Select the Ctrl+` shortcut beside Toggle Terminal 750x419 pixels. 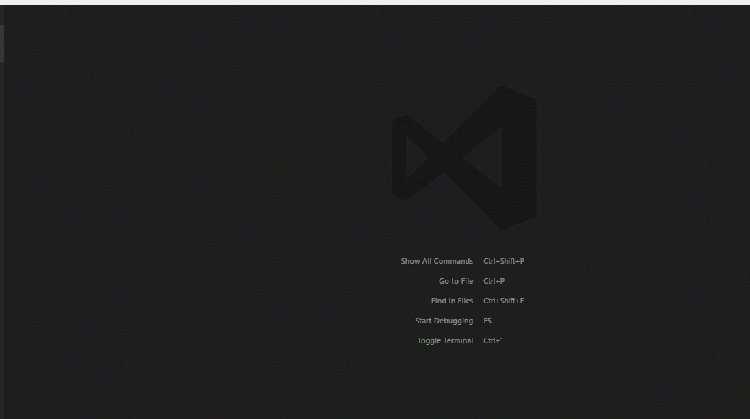click(493, 341)
